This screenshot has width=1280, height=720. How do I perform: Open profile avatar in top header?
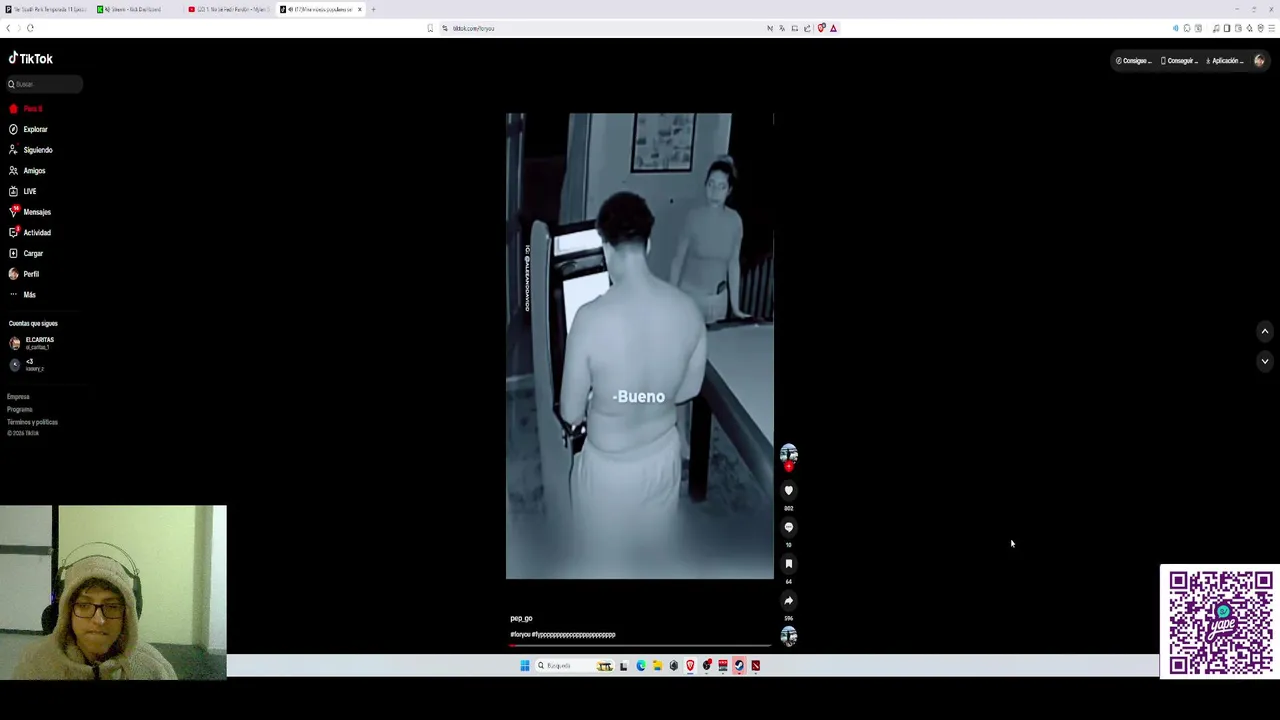(x=1259, y=61)
